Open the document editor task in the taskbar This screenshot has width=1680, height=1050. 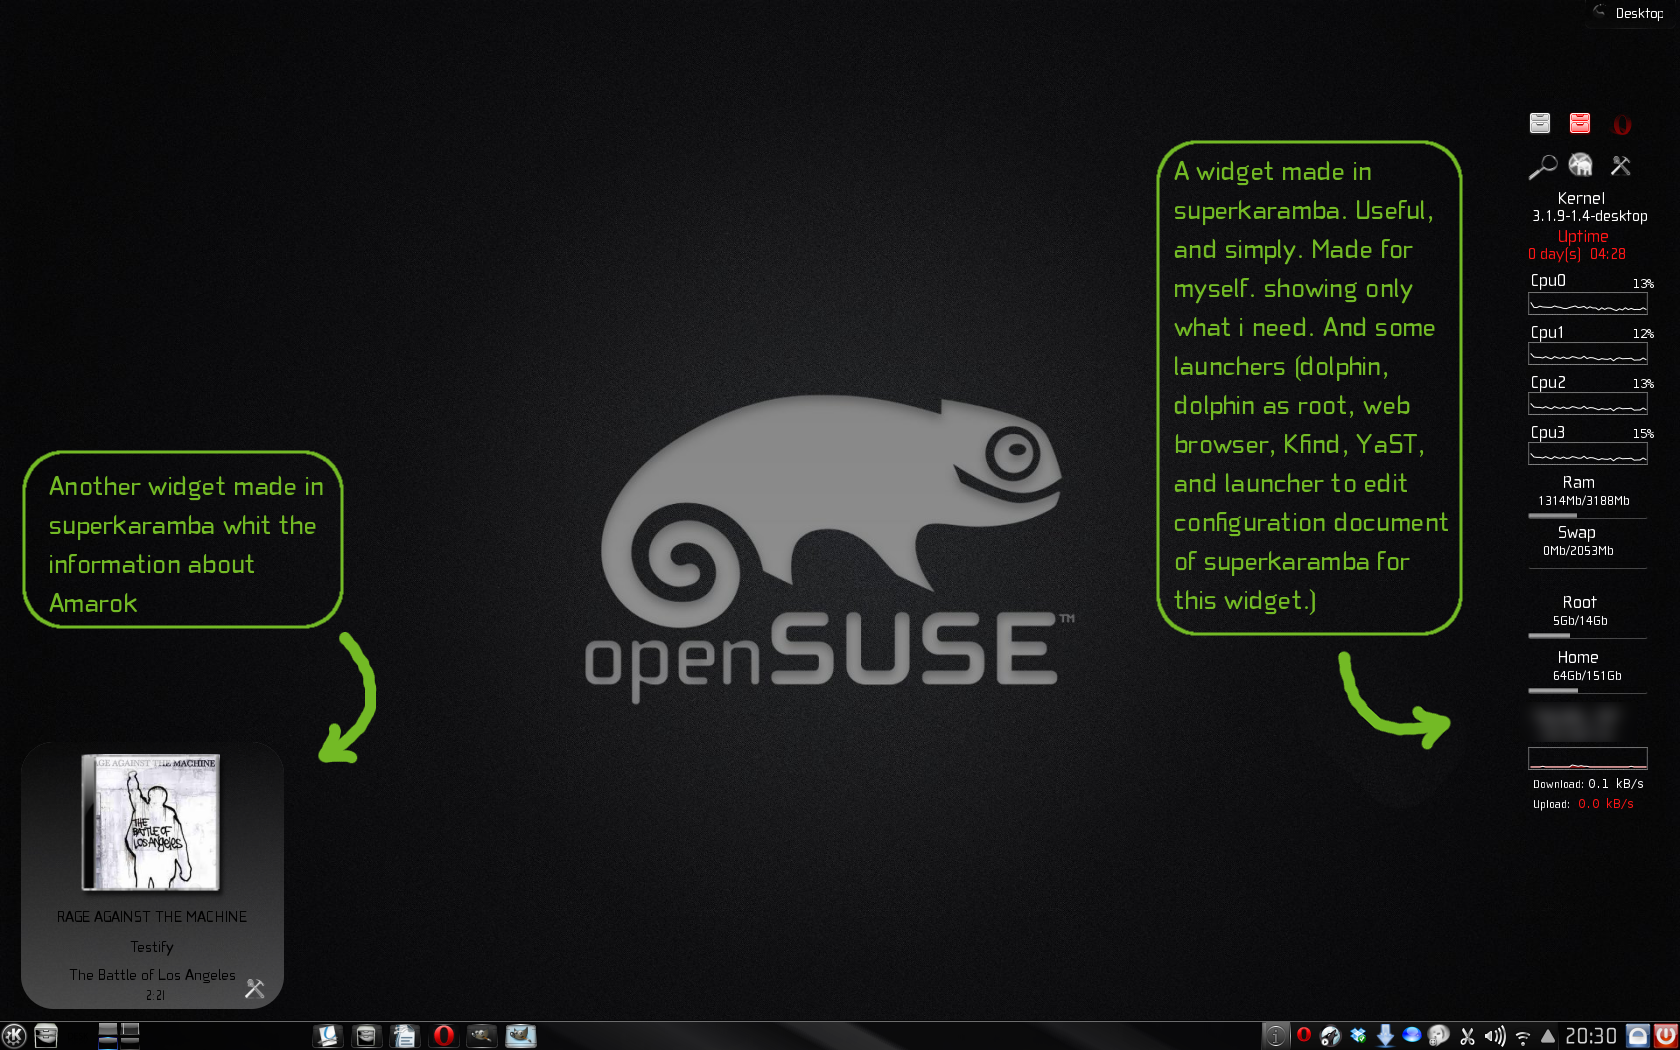tap(327, 1036)
